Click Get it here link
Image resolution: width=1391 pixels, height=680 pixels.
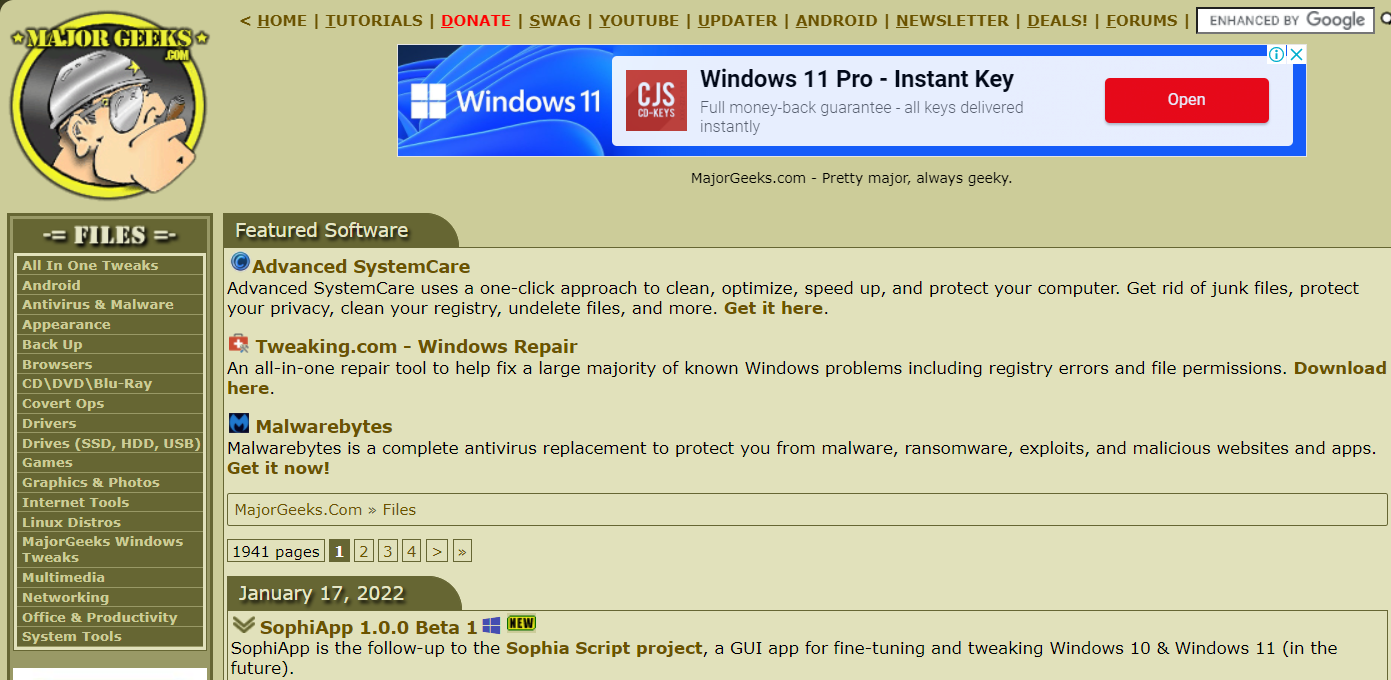pos(773,308)
